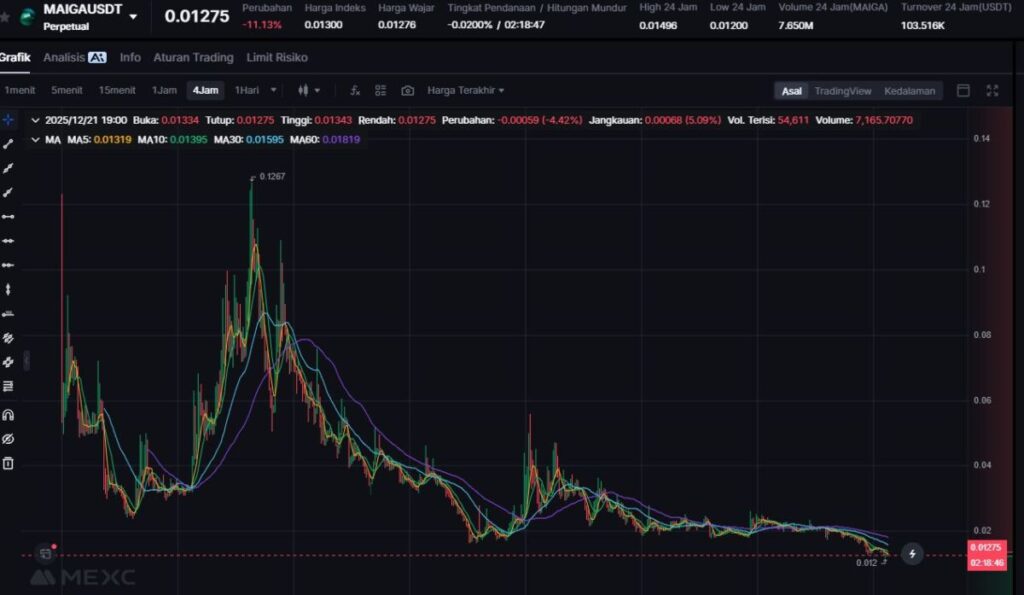The height and width of the screenshot is (595, 1024).
Task: Open the fx indicators menu
Action: [x=354, y=90]
